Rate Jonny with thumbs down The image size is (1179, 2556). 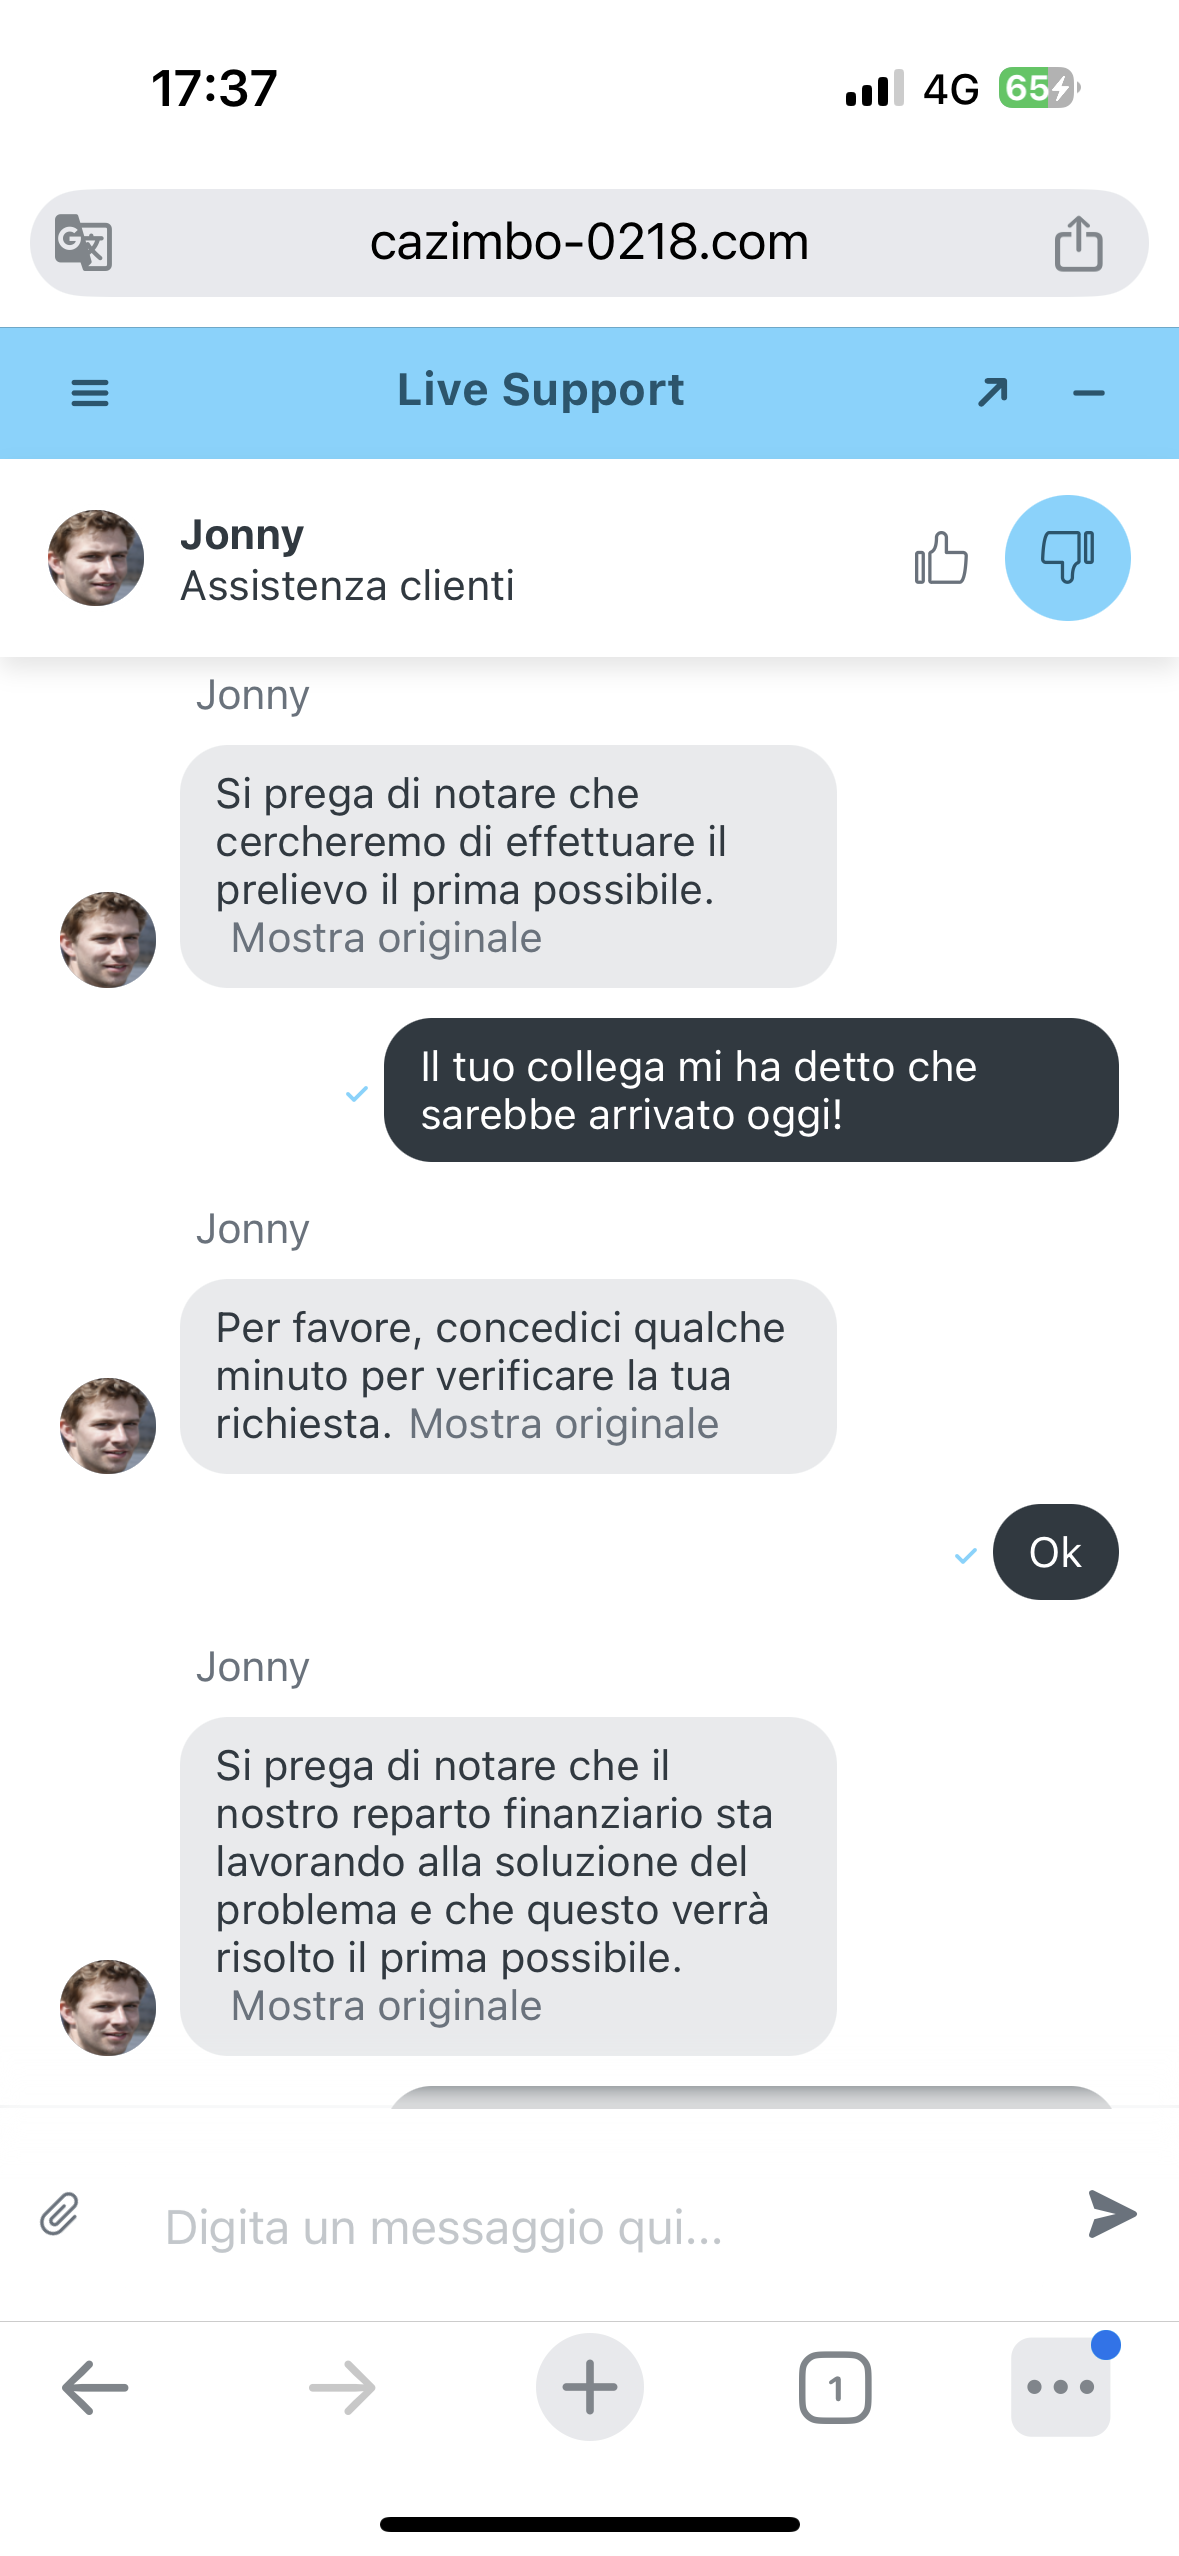pyautogui.click(x=1067, y=558)
